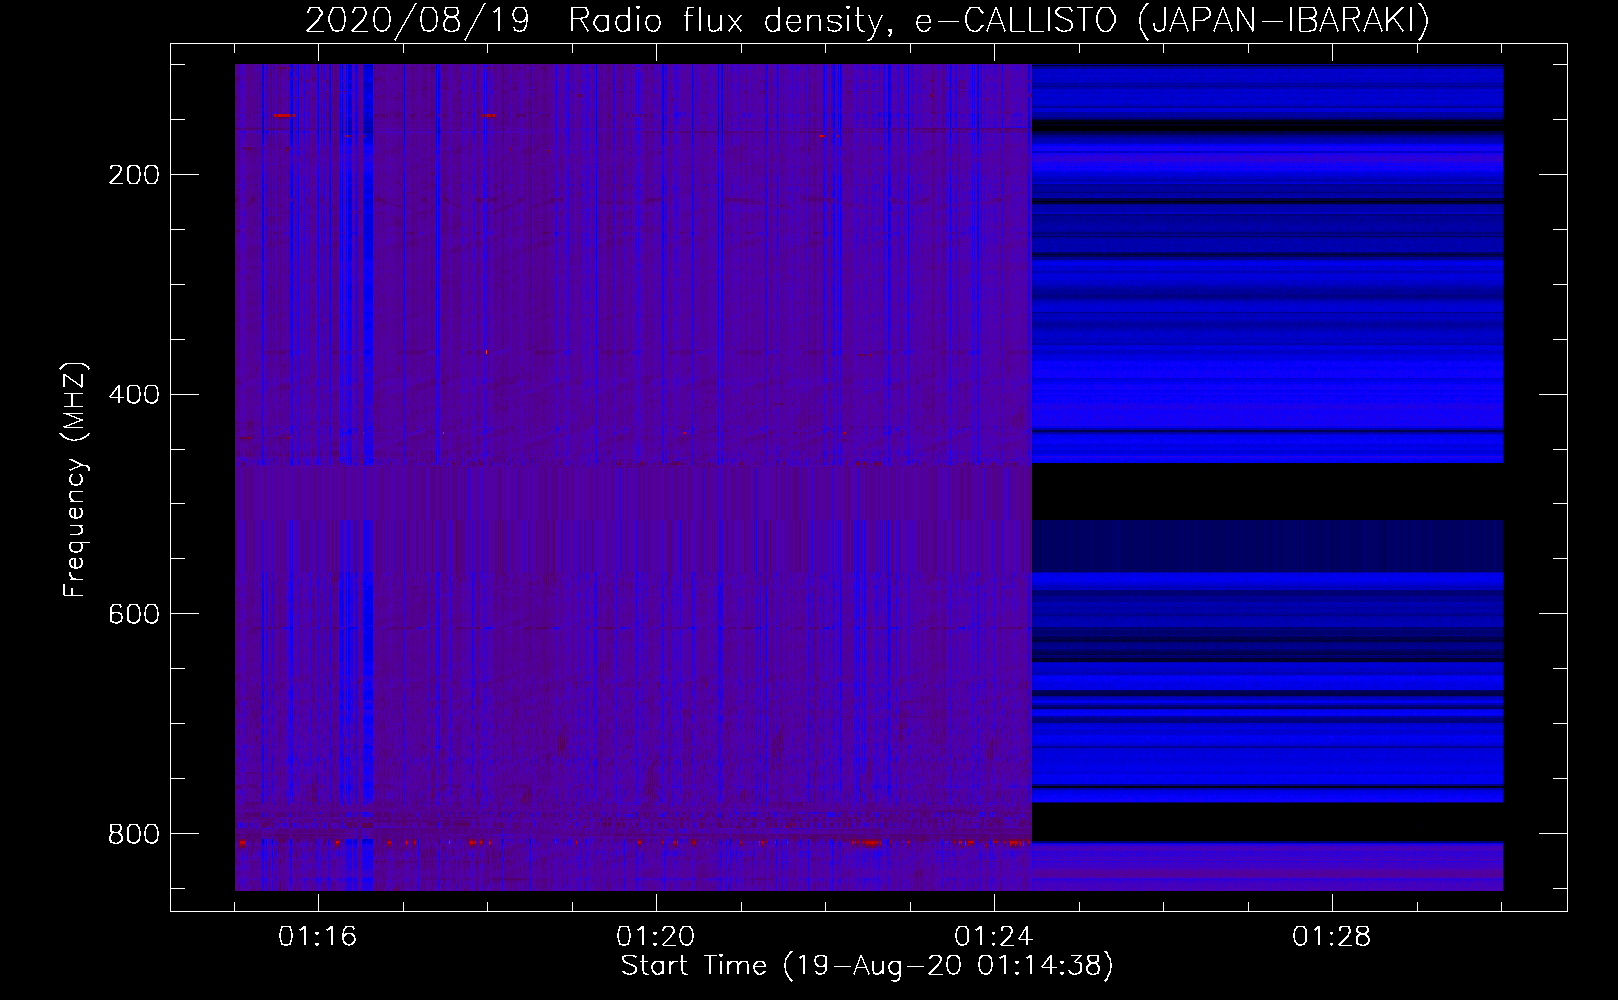1618x1000 pixels.
Task: Click the date 2020/08/19 in title
Action: [417, 21]
